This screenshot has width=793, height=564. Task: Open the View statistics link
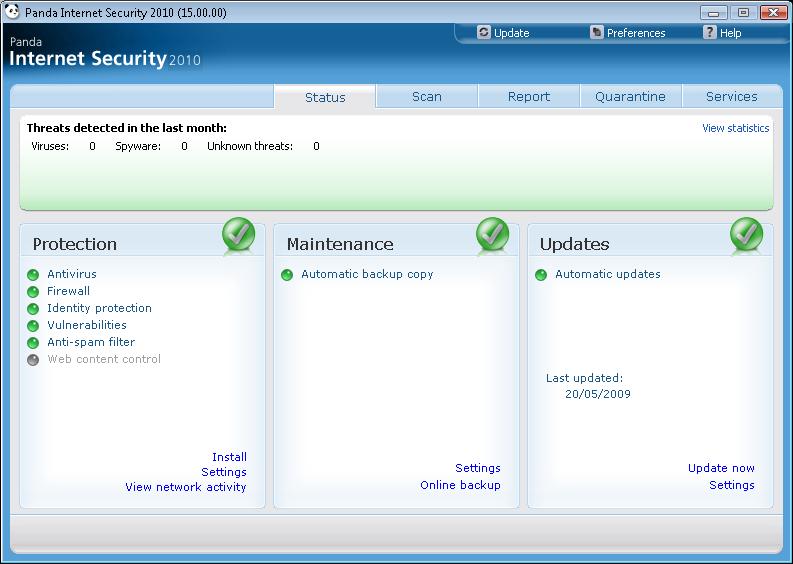pyautogui.click(x=735, y=128)
